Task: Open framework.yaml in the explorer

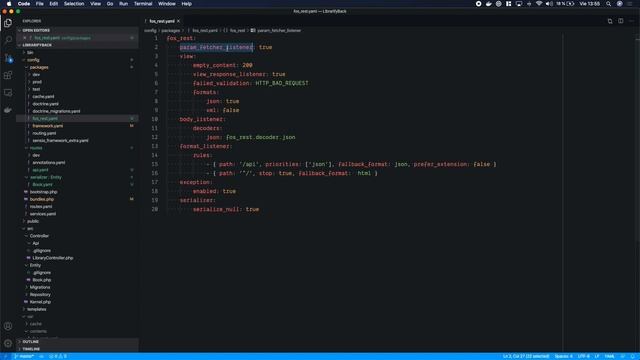Action: coord(47,126)
